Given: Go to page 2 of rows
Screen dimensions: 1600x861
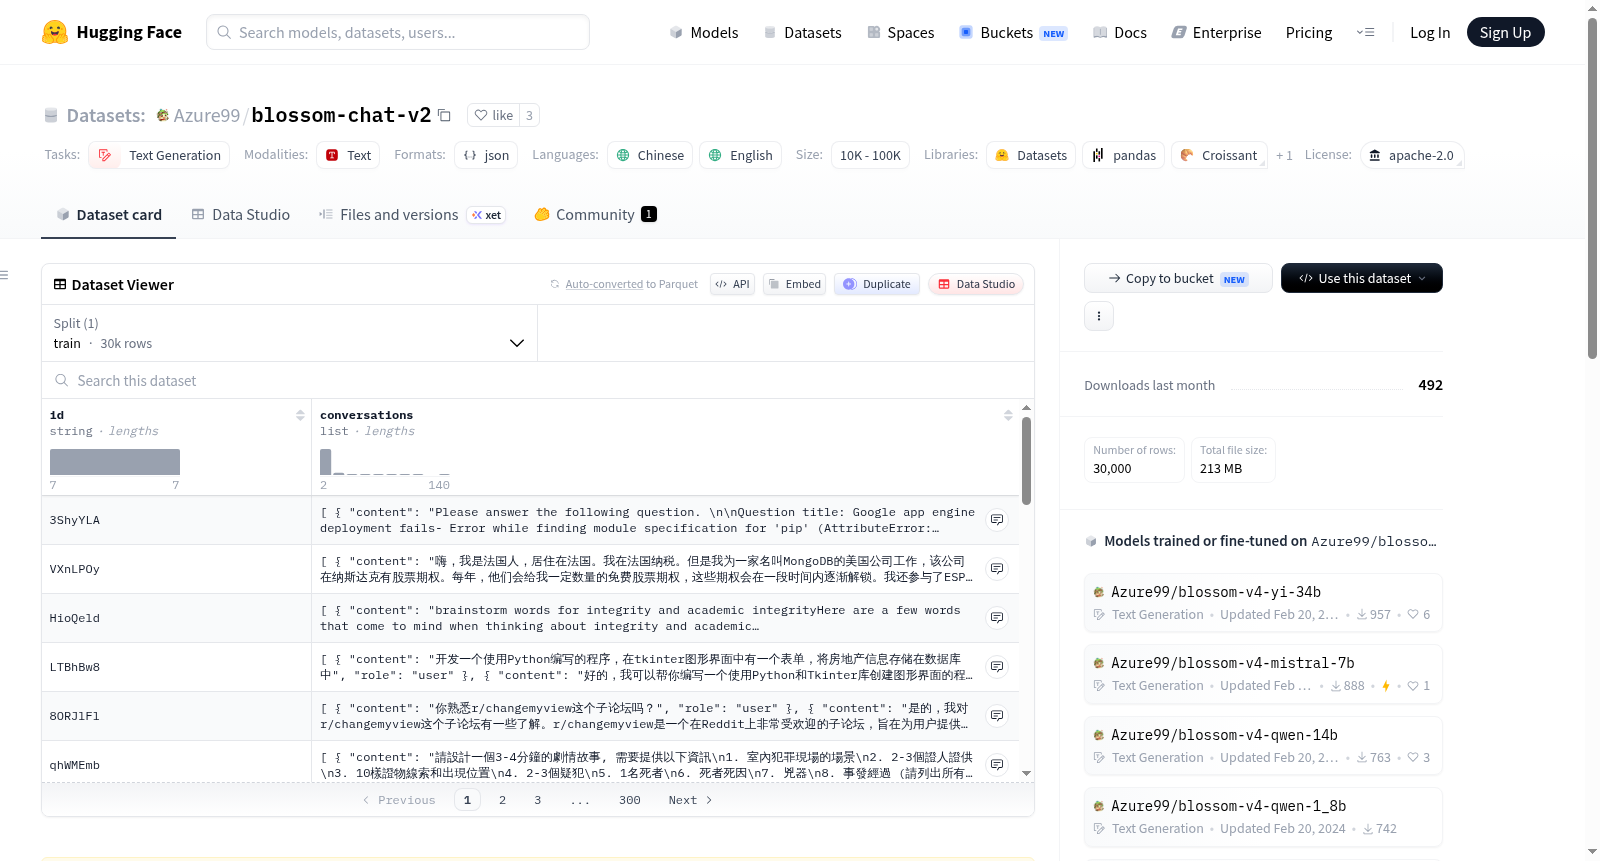Looking at the screenshot, I should (x=502, y=800).
